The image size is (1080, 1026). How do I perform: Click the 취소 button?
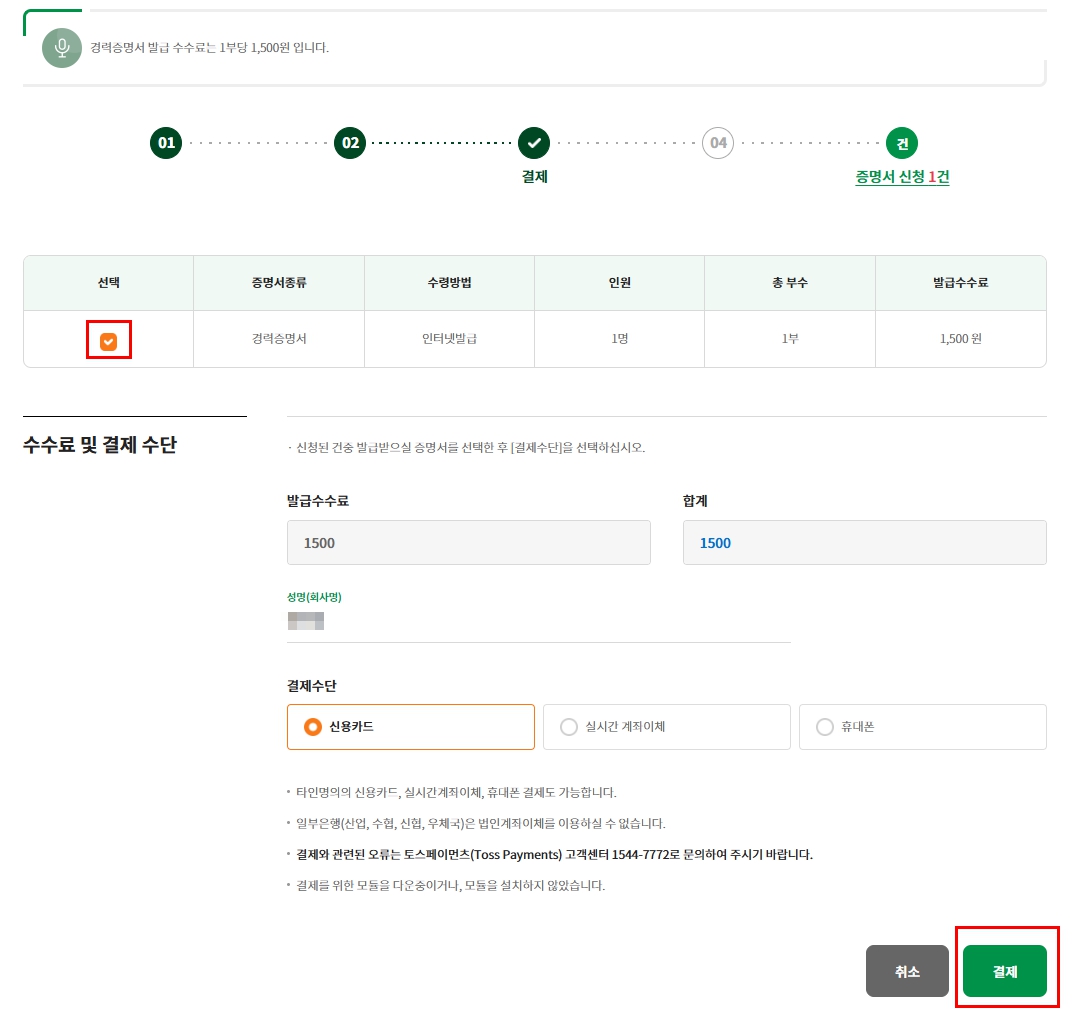click(907, 970)
